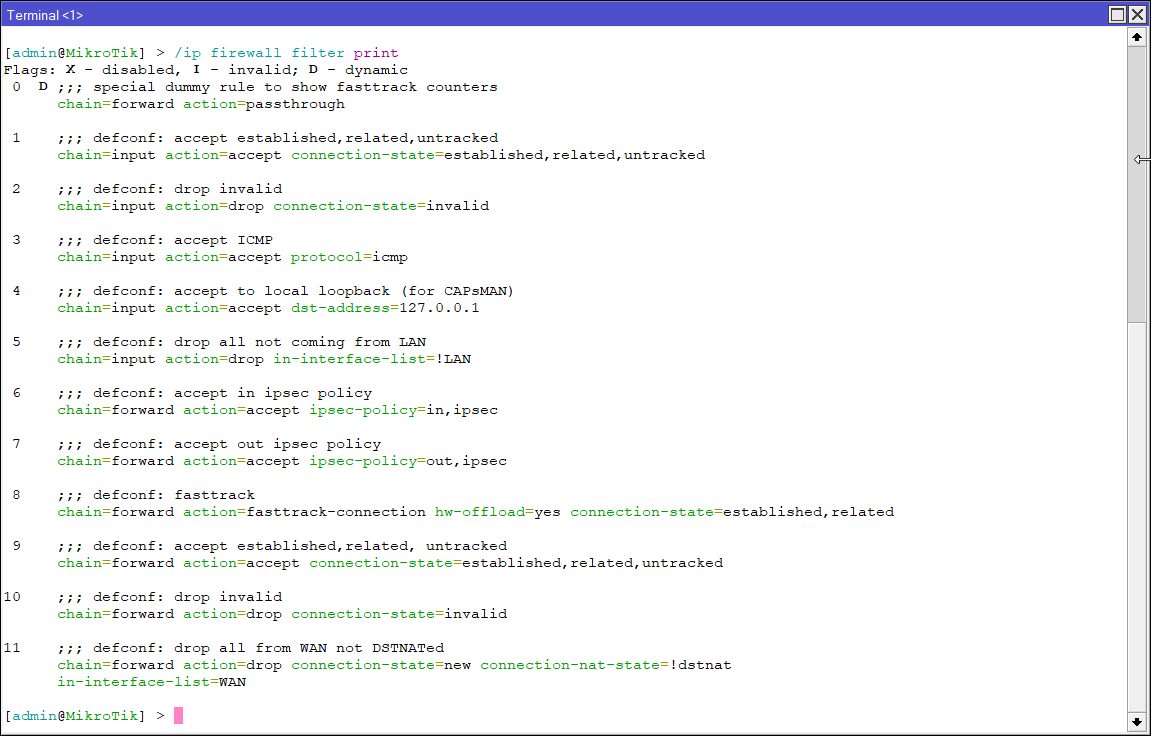Click the terminal vertical scrollbar thumb
This screenshot has width=1151, height=736.
pyautogui.click(x=1136, y=183)
